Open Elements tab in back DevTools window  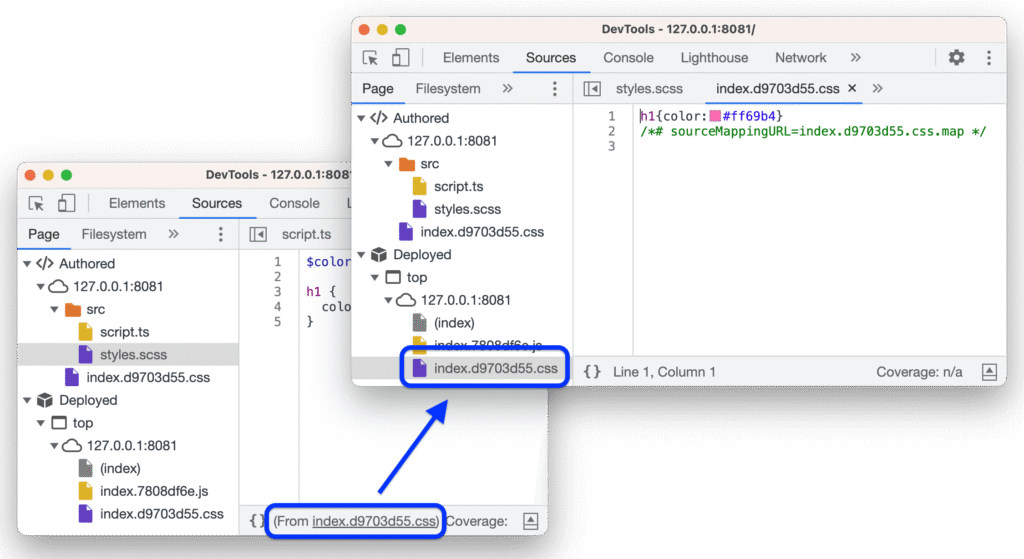[137, 203]
